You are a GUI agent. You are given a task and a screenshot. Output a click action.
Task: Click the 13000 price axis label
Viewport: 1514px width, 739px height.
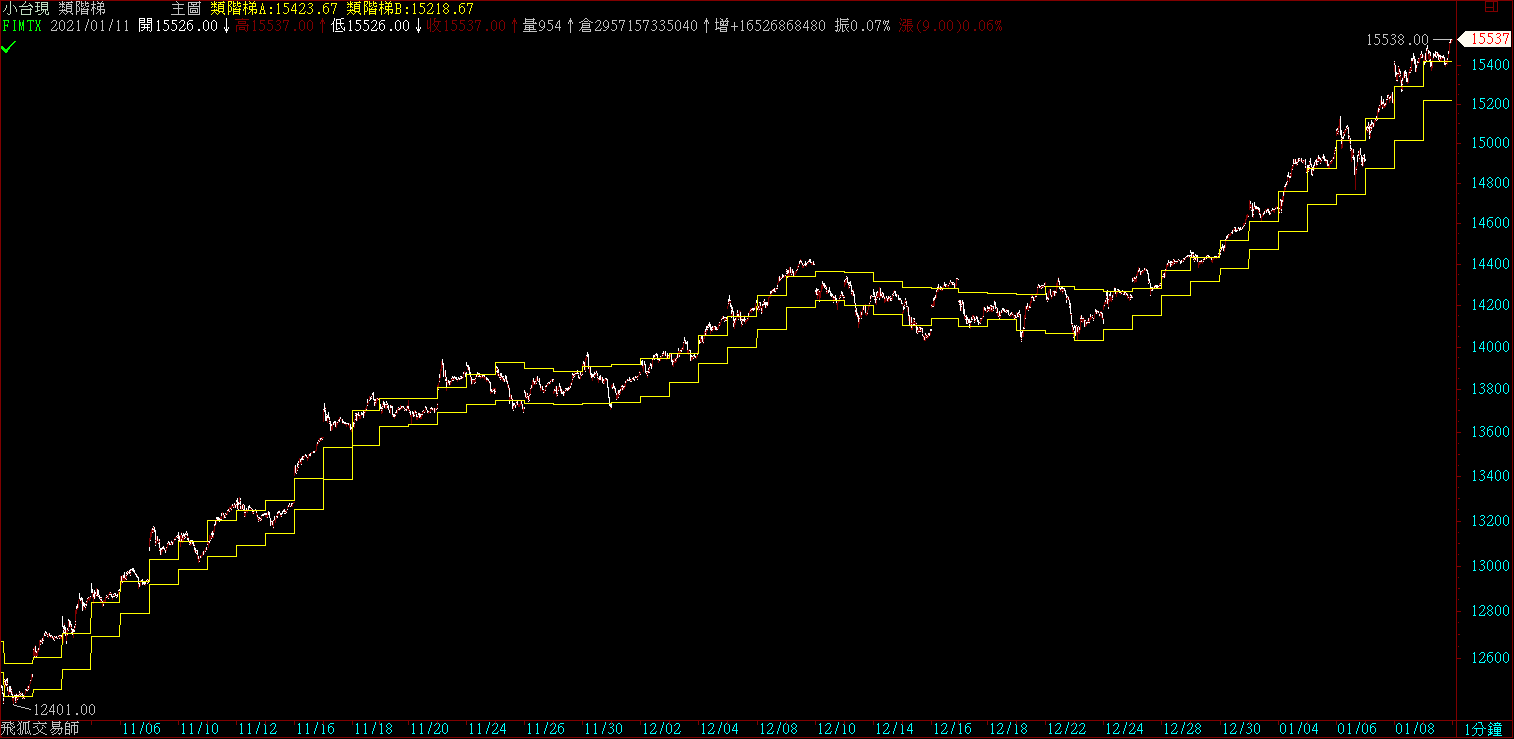[1490, 566]
